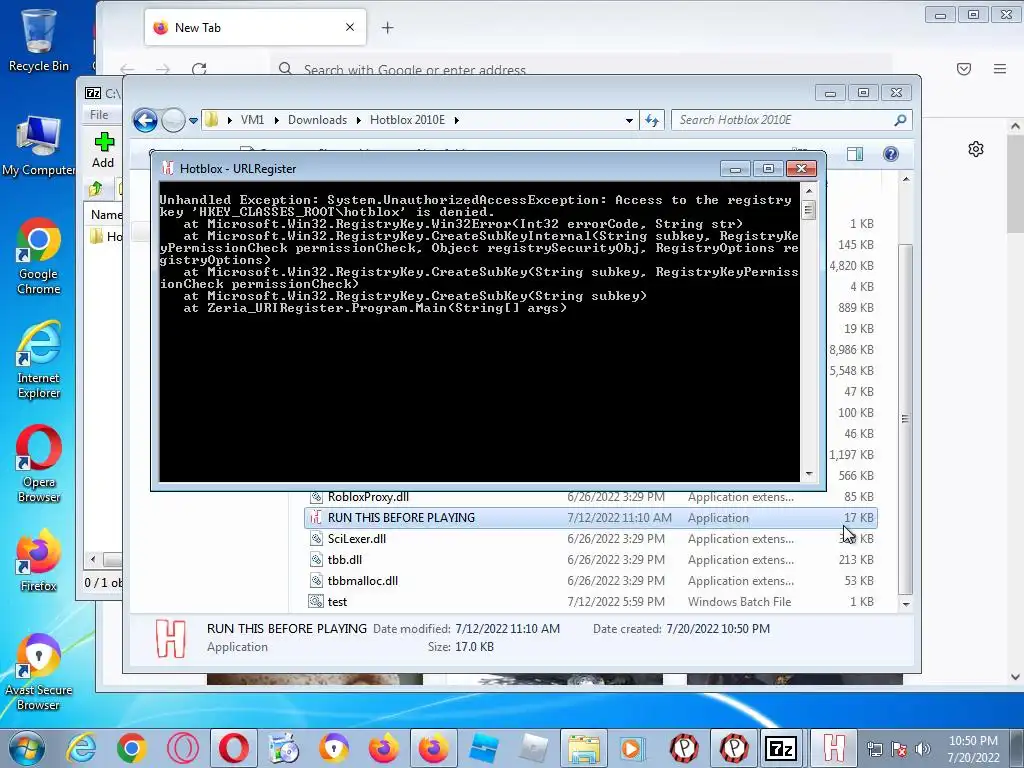
Task: Select the My Computer desktop icon
Action: click(39, 146)
